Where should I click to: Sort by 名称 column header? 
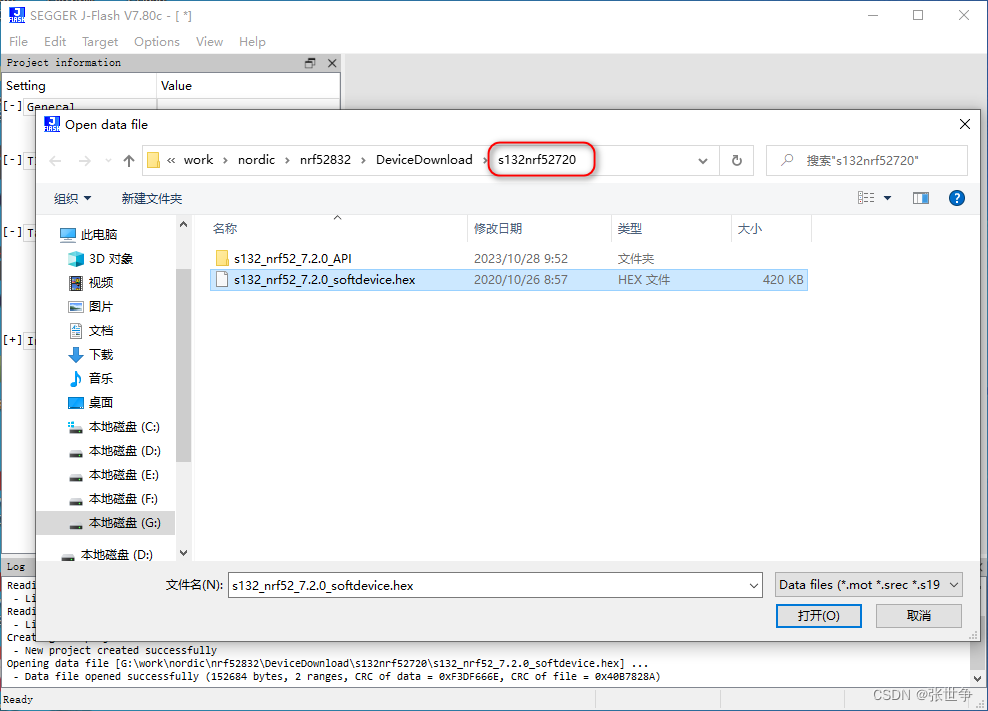coord(224,228)
